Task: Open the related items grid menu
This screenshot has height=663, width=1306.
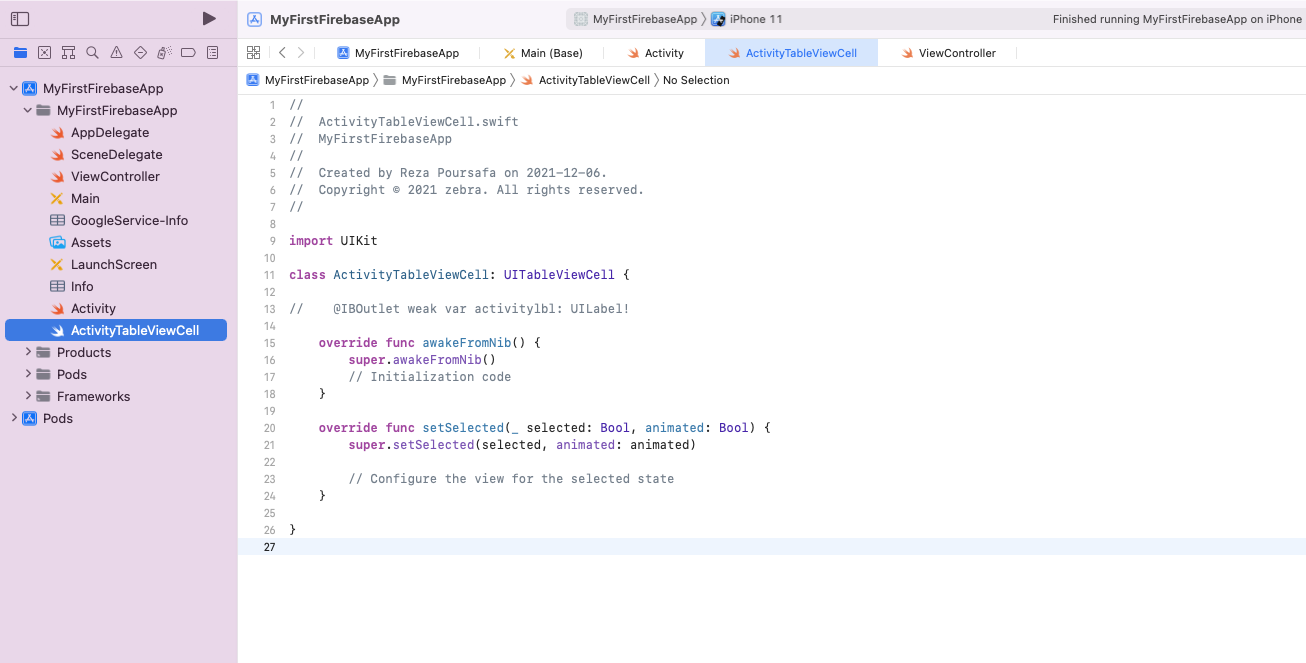Action: (253, 53)
